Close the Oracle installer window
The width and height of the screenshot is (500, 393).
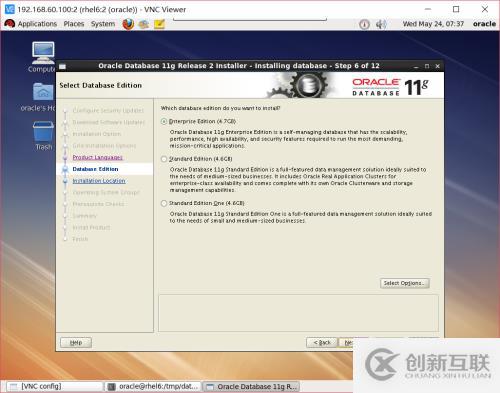pos(438,66)
